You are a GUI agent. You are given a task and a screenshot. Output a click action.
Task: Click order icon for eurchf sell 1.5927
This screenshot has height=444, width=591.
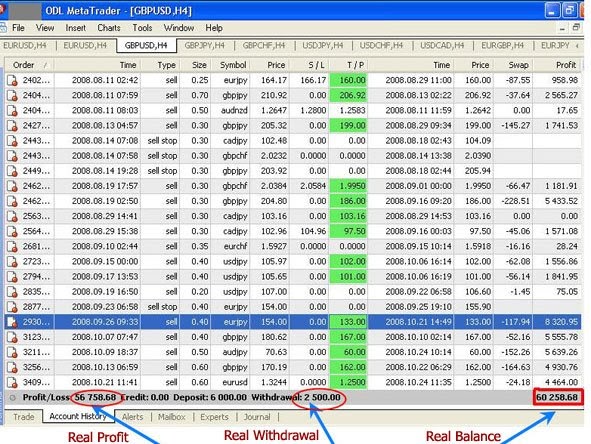click(12, 246)
